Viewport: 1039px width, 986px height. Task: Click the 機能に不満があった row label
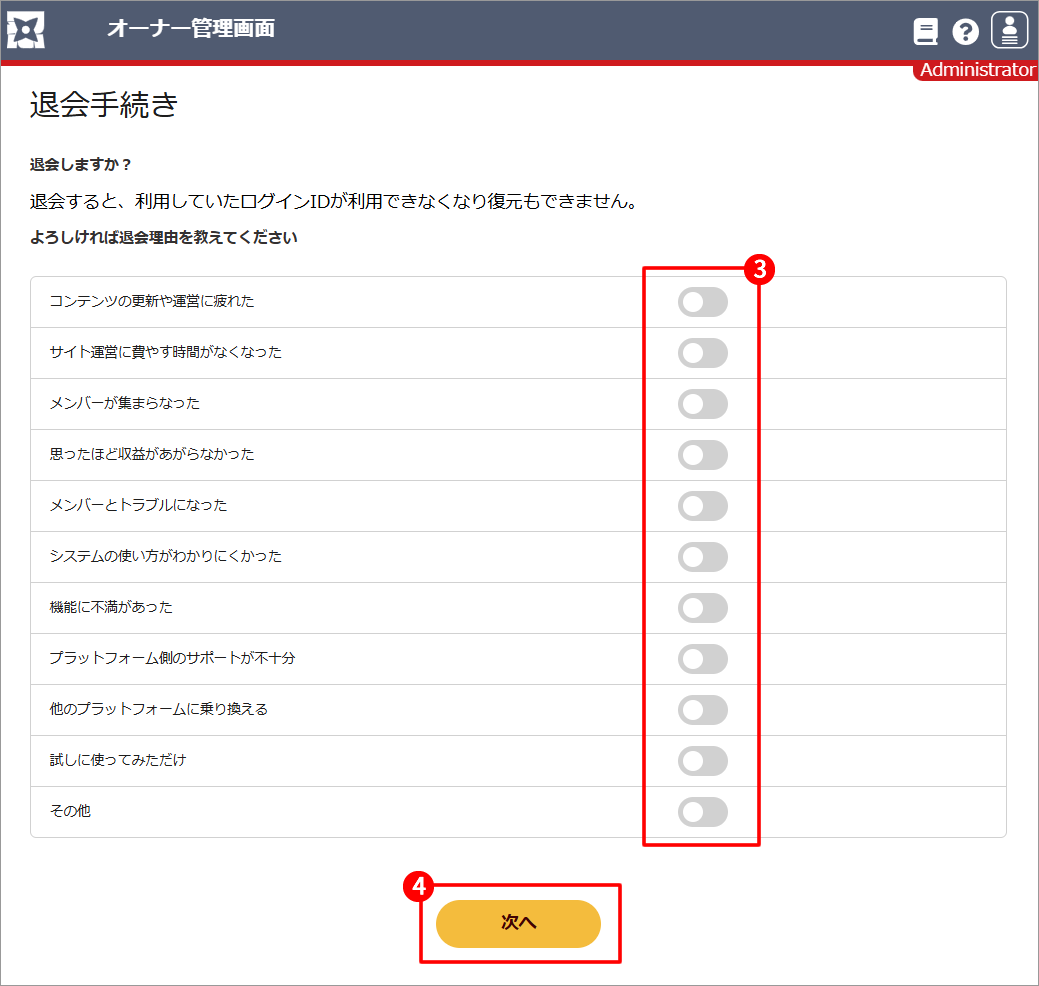coord(111,607)
